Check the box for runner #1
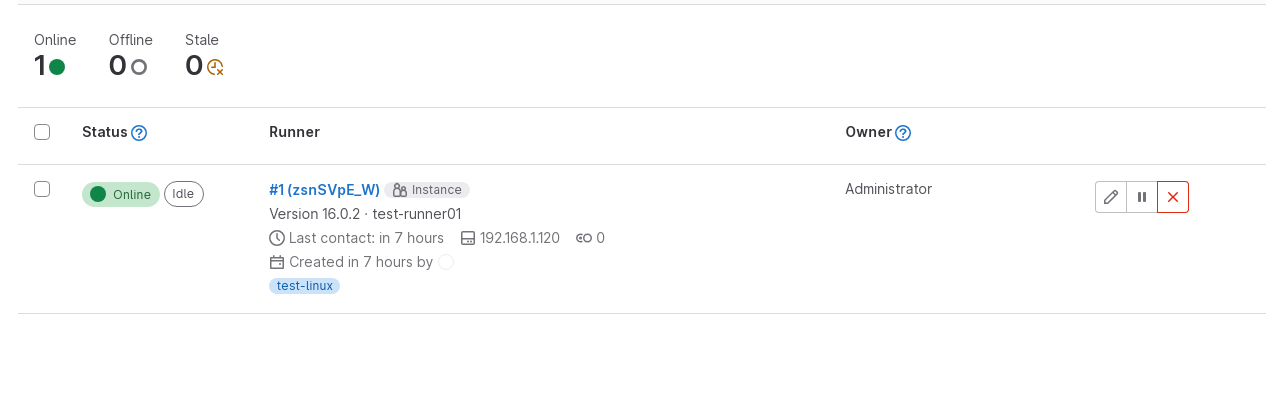 coord(42,189)
